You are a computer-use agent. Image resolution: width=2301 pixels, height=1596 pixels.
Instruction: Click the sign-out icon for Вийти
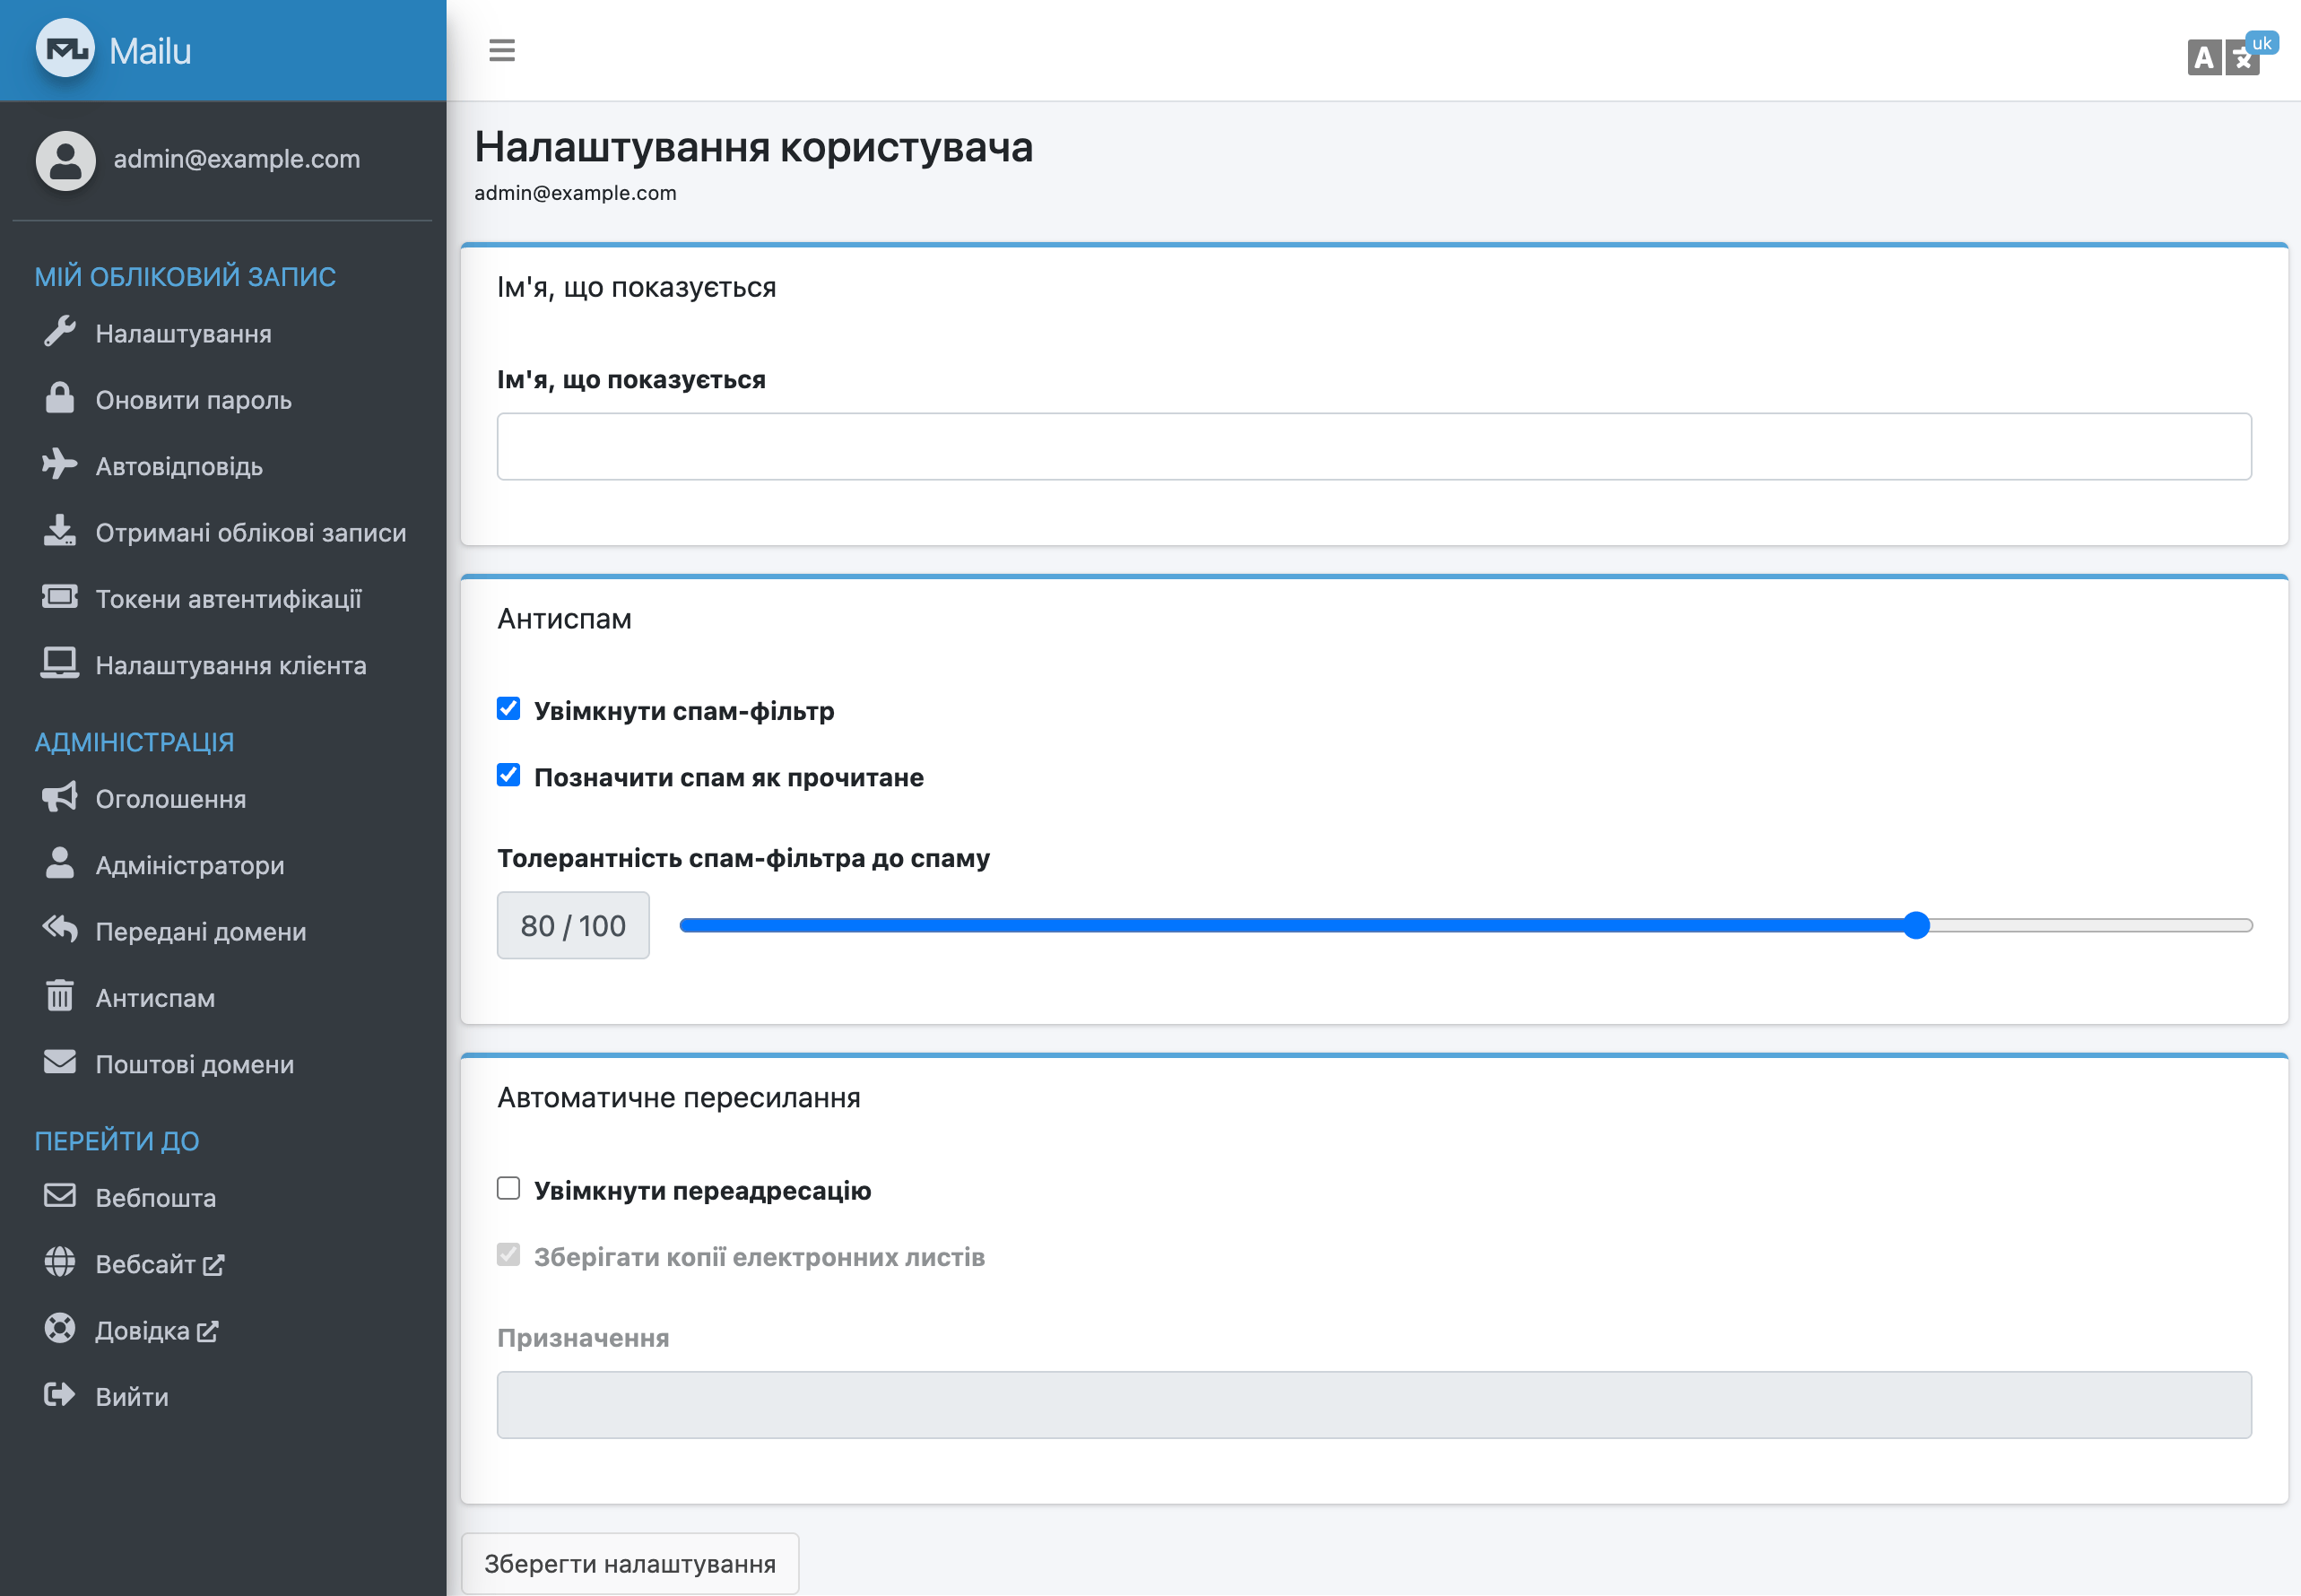[x=60, y=1395]
